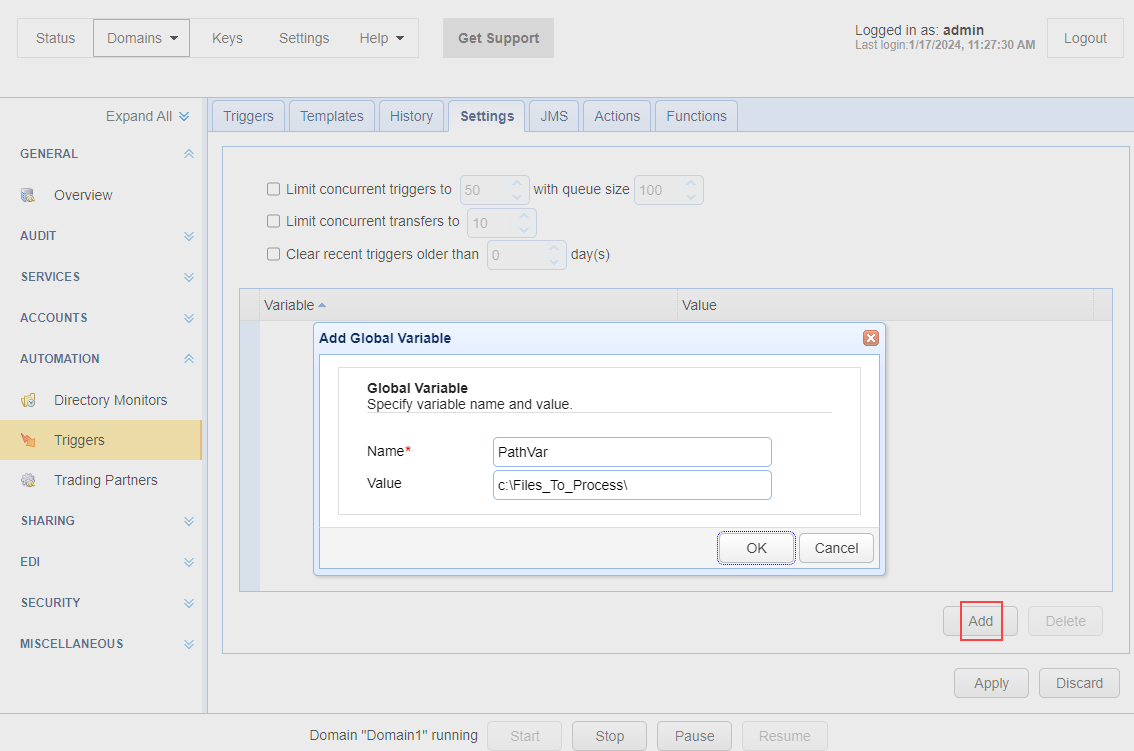Select the Settings tab
This screenshot has height=751, width=1134.
[487, 116]
